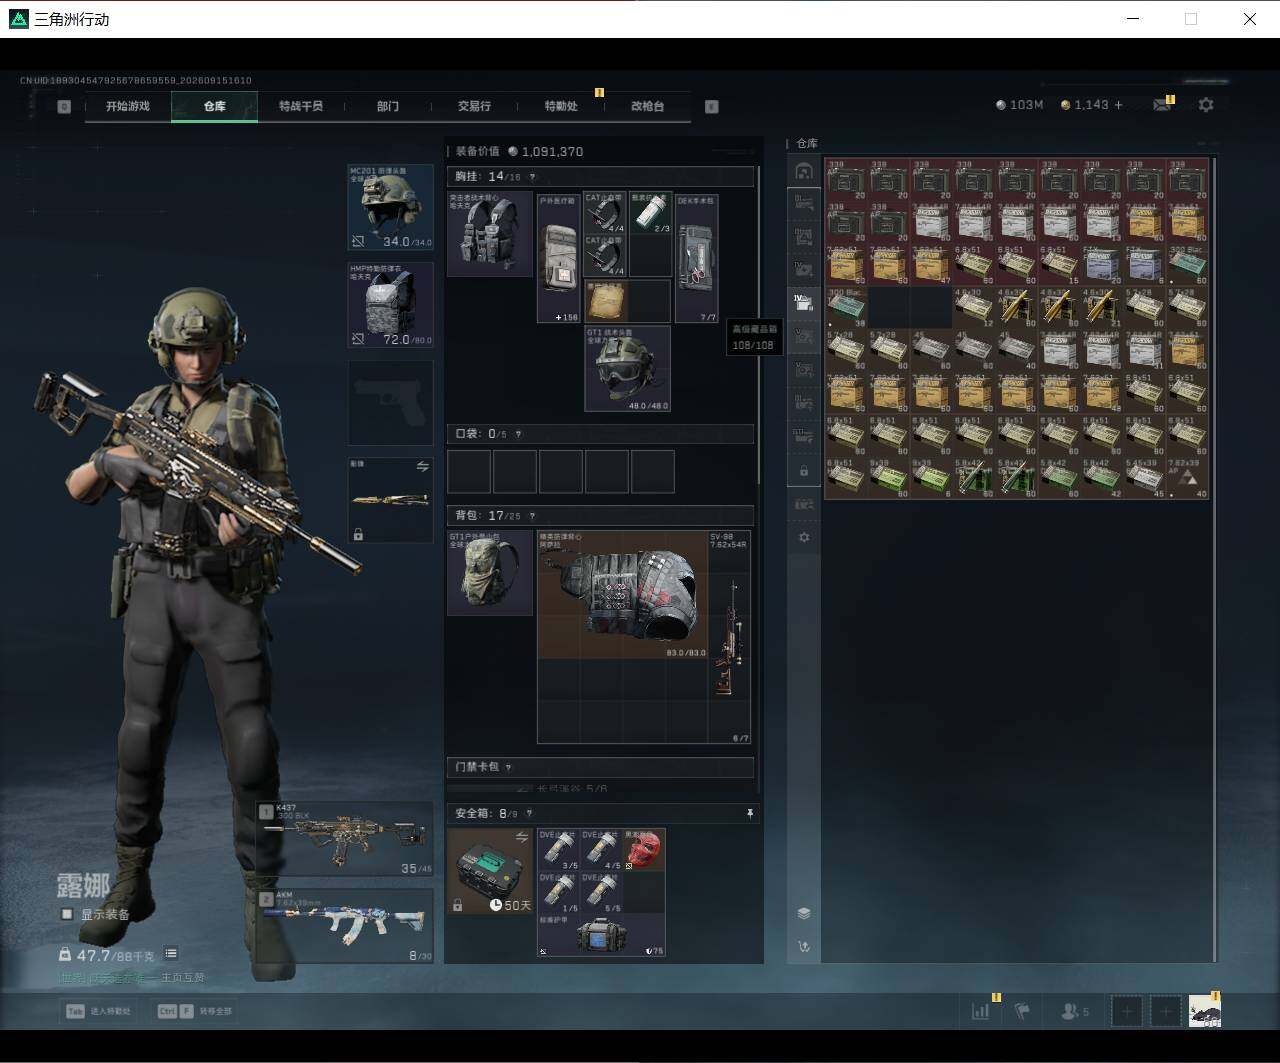Click the E next-tab key button
Screen dimensions: 1280x1063
coord(712,106)
